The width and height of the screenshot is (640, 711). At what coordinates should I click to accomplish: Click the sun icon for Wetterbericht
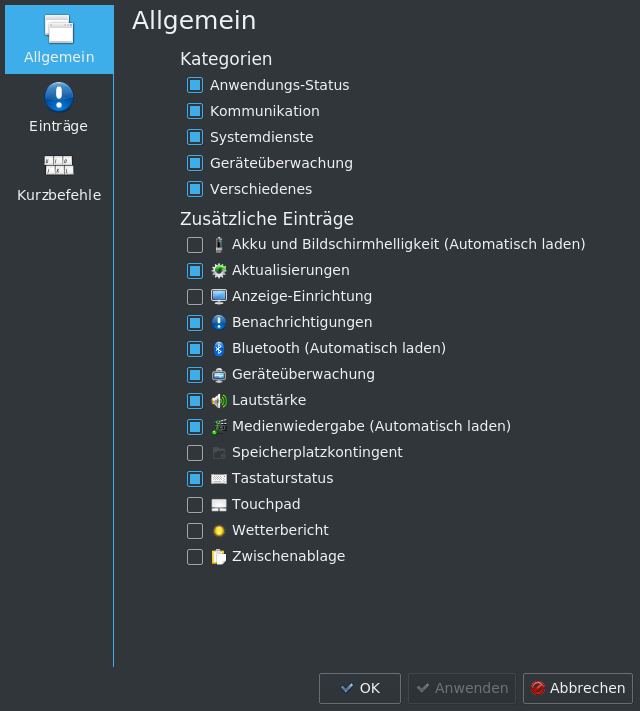pos(219,531)
